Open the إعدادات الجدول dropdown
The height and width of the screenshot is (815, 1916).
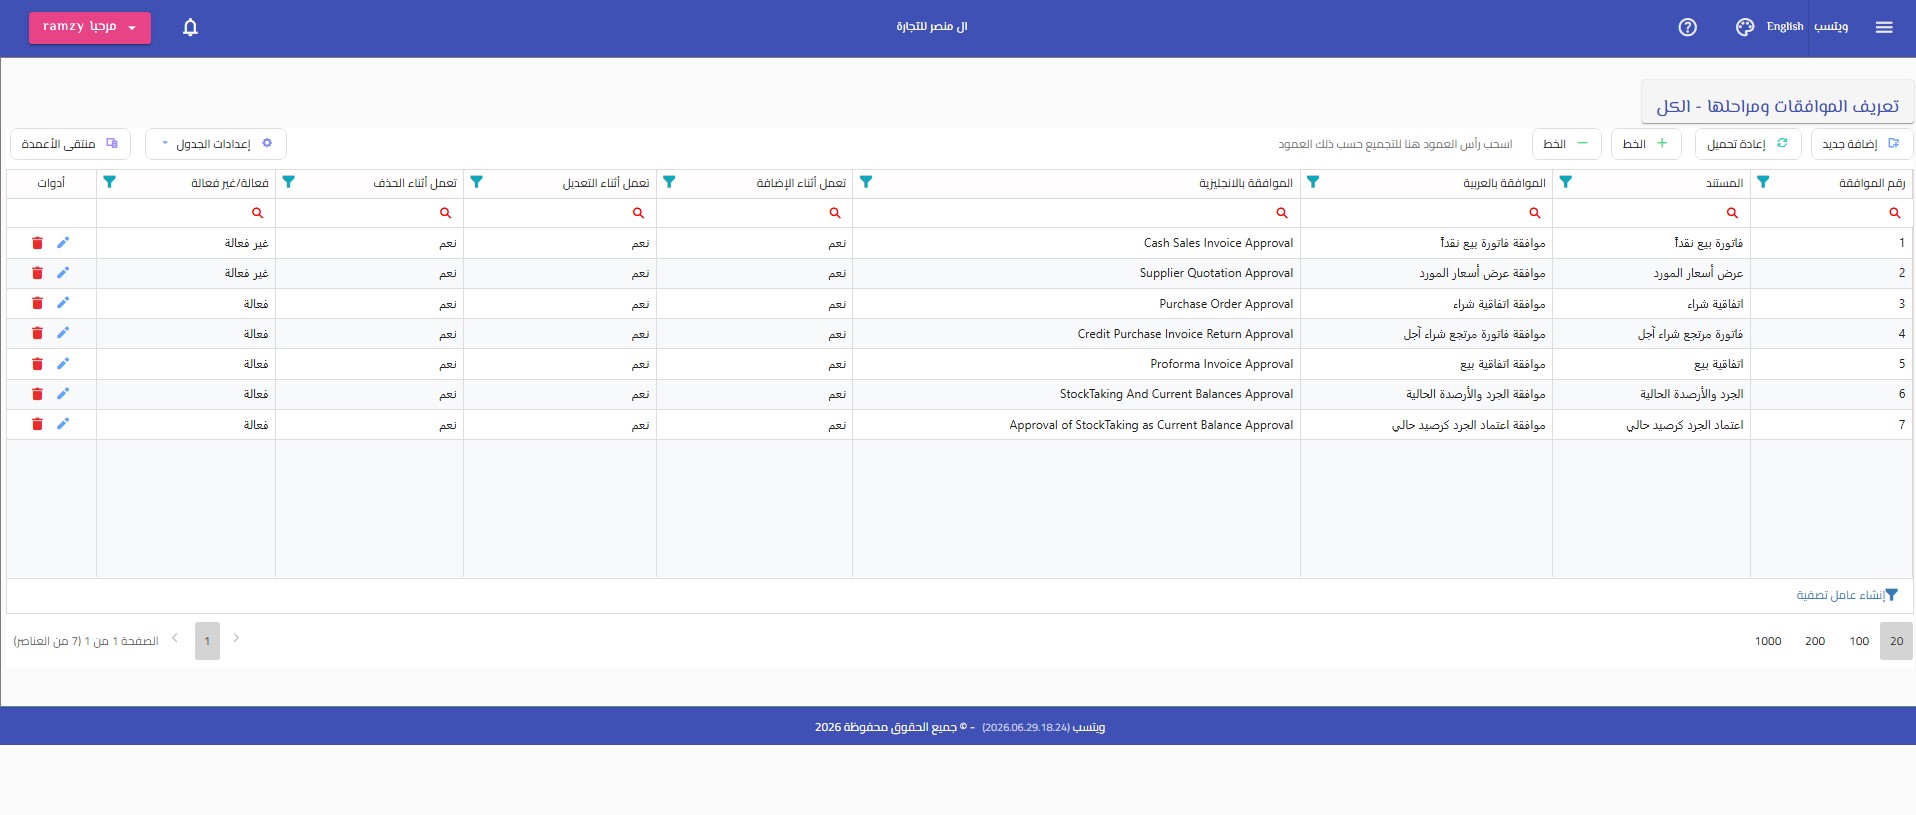(216, 144)
